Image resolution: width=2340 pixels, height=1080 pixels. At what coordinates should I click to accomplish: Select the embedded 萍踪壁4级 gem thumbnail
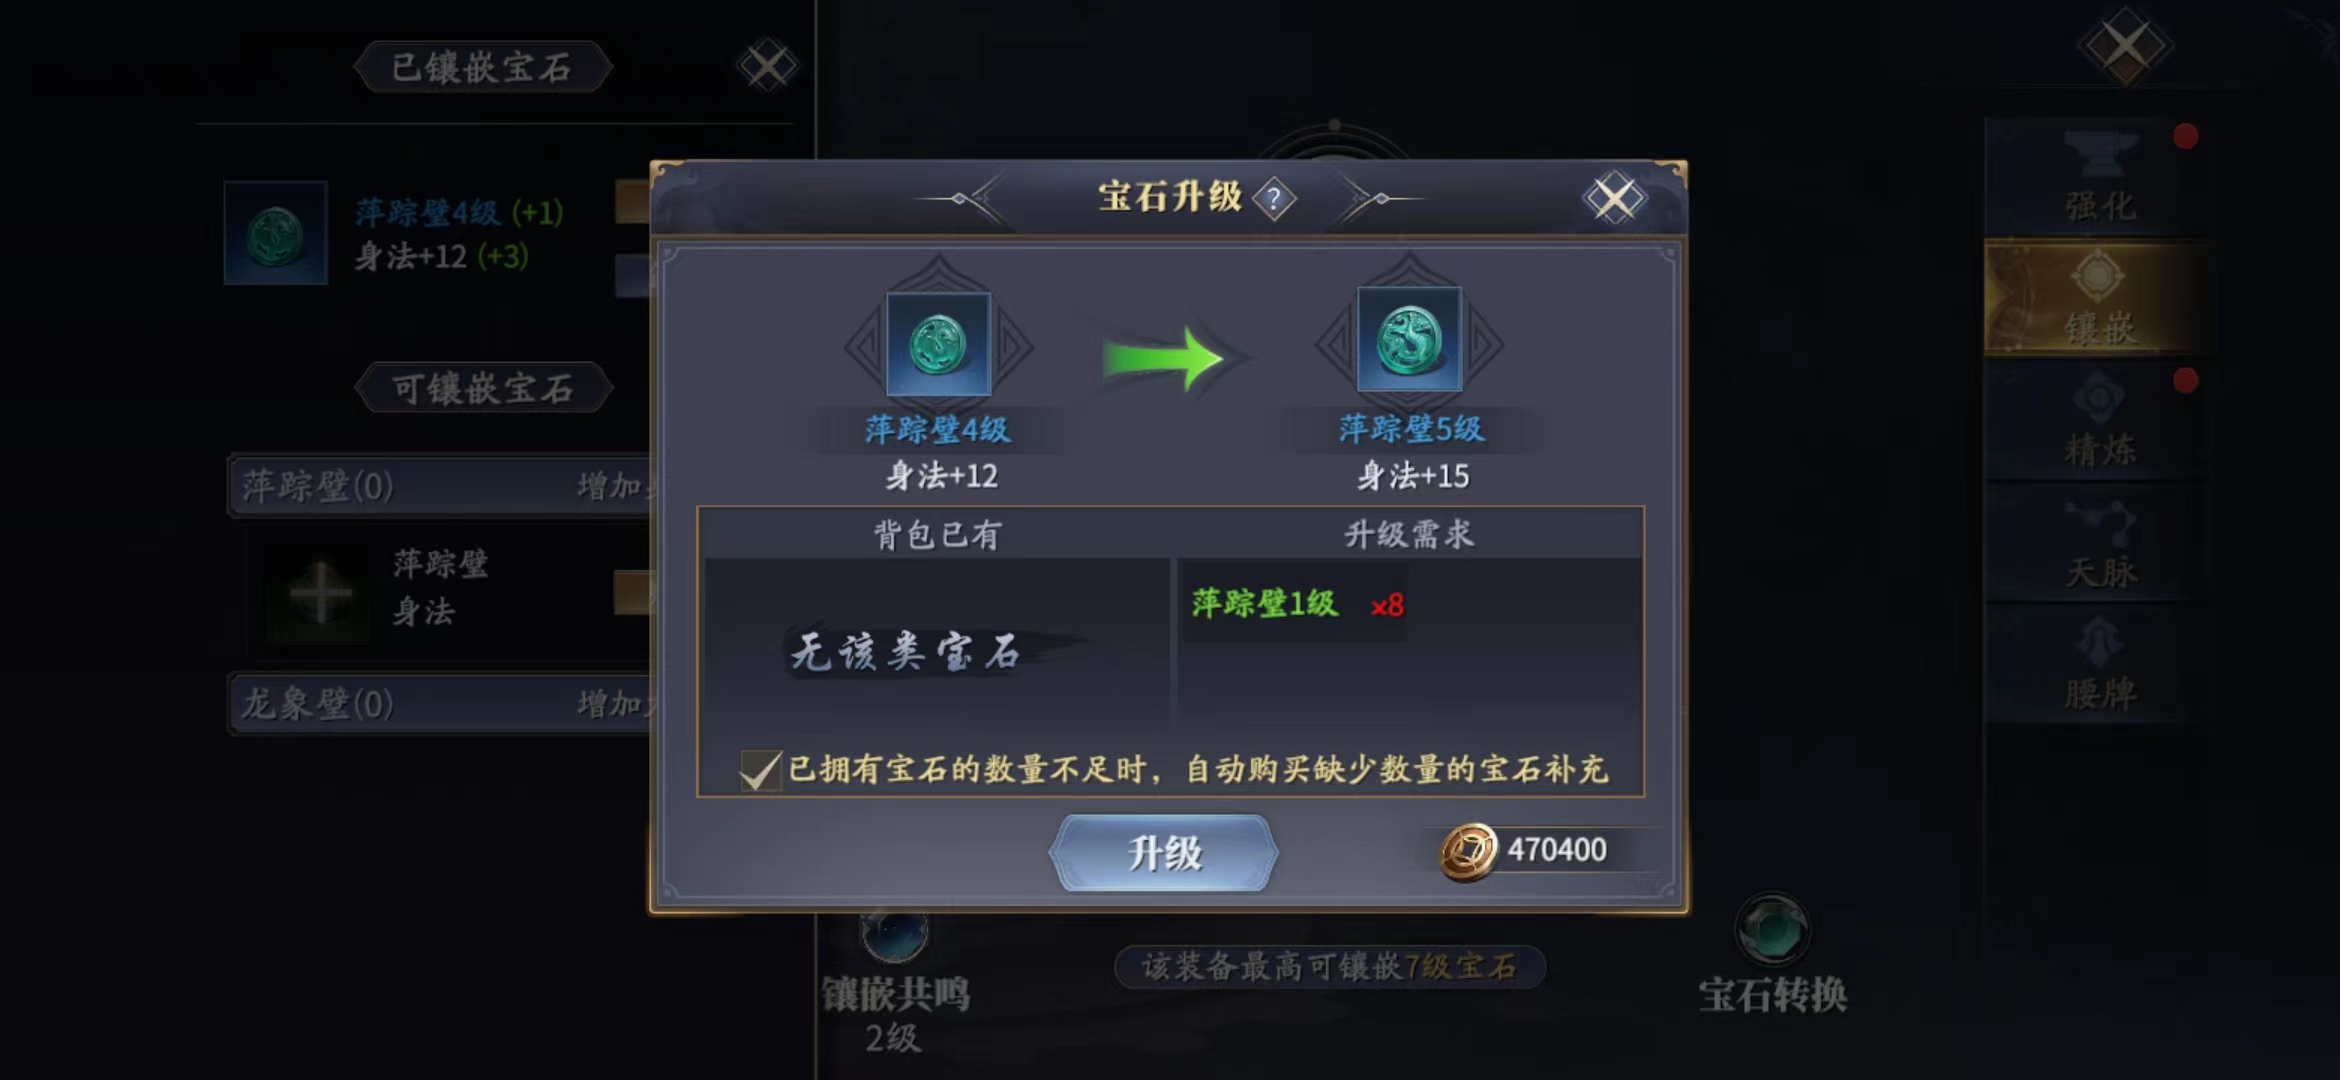tap(276, 233)
